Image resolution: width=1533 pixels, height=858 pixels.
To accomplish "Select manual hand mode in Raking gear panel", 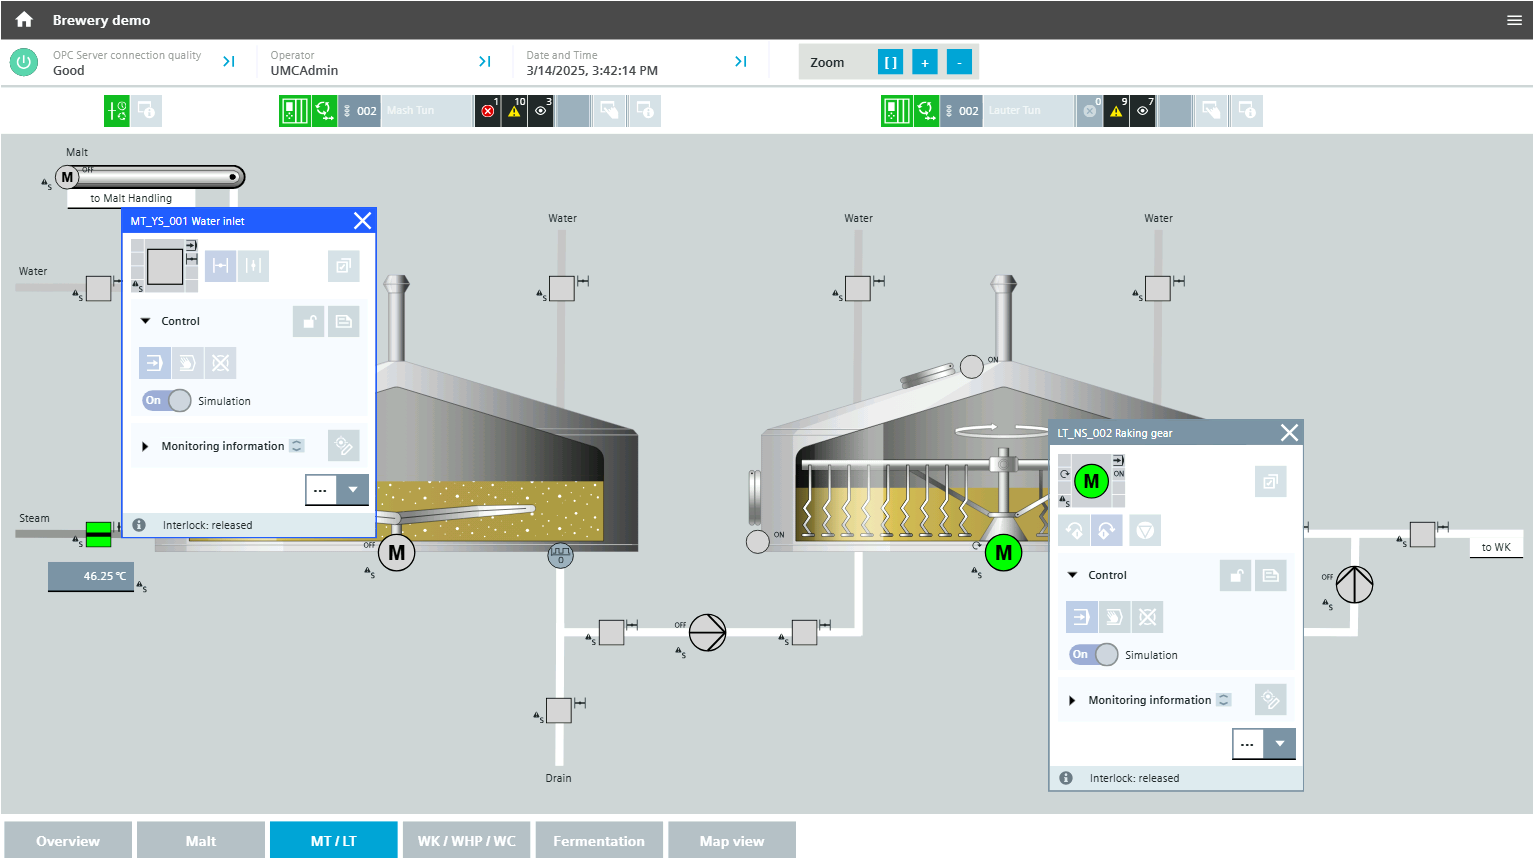I will click(1113, 617).
